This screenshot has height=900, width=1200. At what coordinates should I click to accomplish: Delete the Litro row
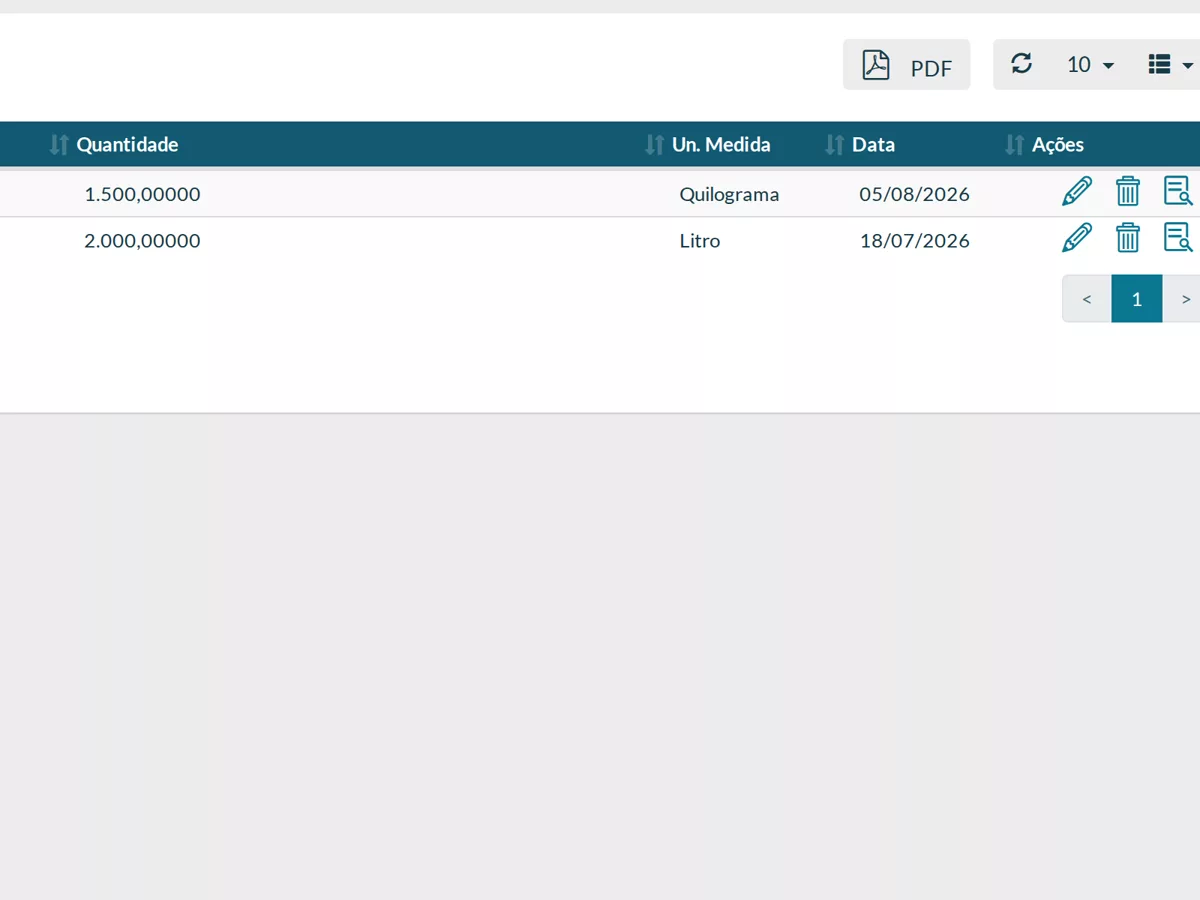pyautogui.click(x=1128, y=238)
